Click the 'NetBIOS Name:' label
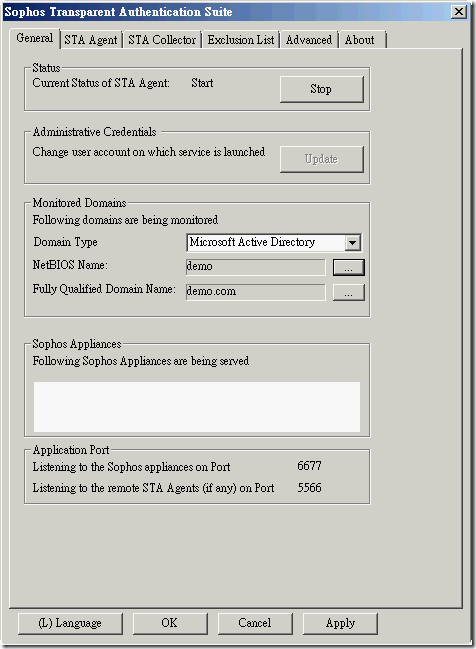Viewport: 476px width, 649px height. pyautogui.click(x=70, y=265)
